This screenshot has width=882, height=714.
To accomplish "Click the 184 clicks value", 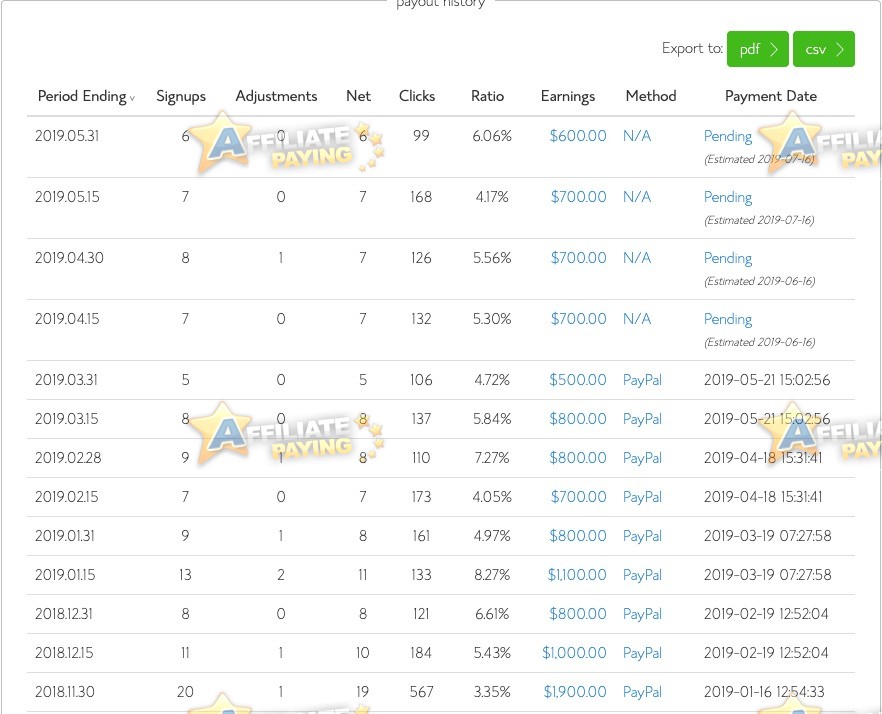I will click(x=421, y=653).
